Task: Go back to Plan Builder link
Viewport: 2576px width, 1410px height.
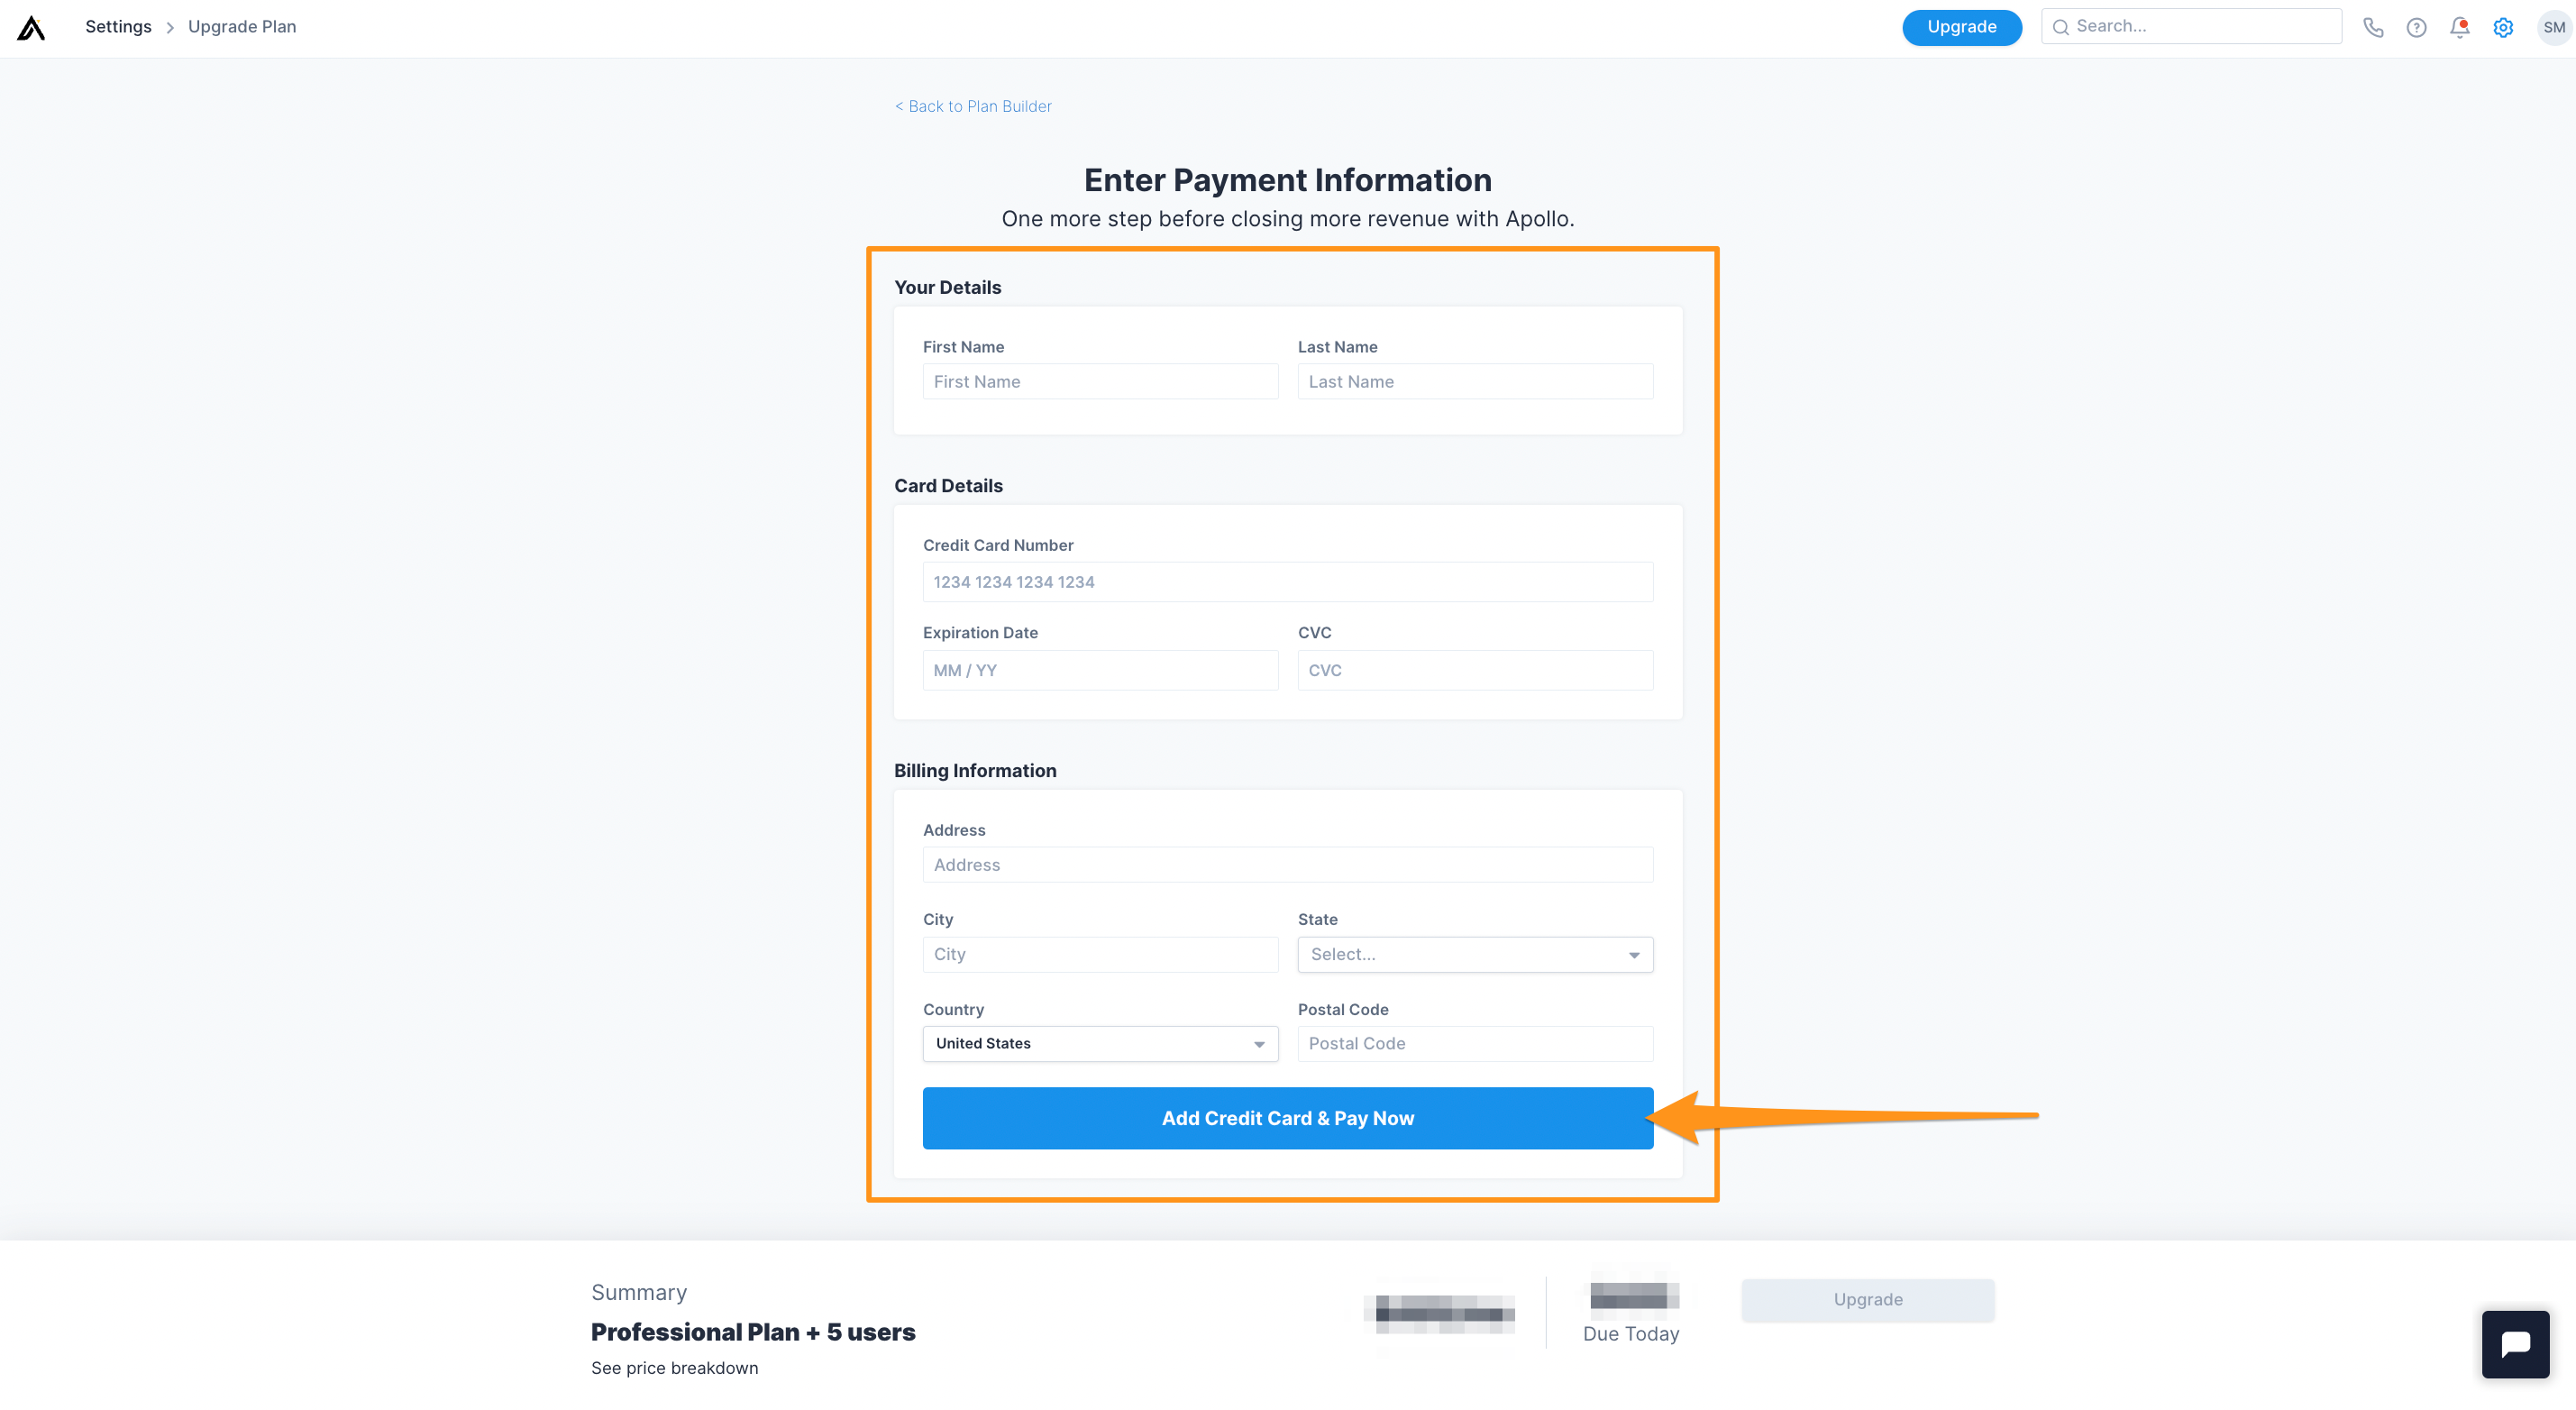Action: 973,106
